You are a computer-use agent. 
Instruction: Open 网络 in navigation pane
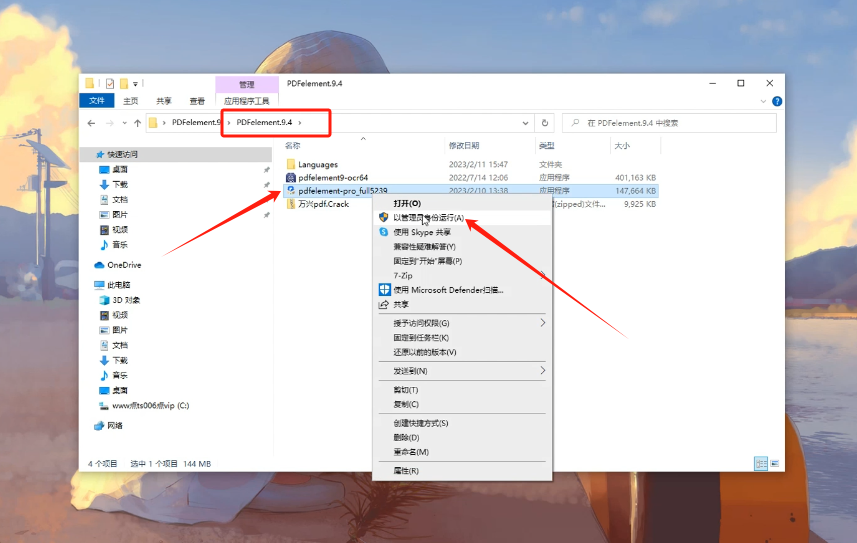(115, 425)
